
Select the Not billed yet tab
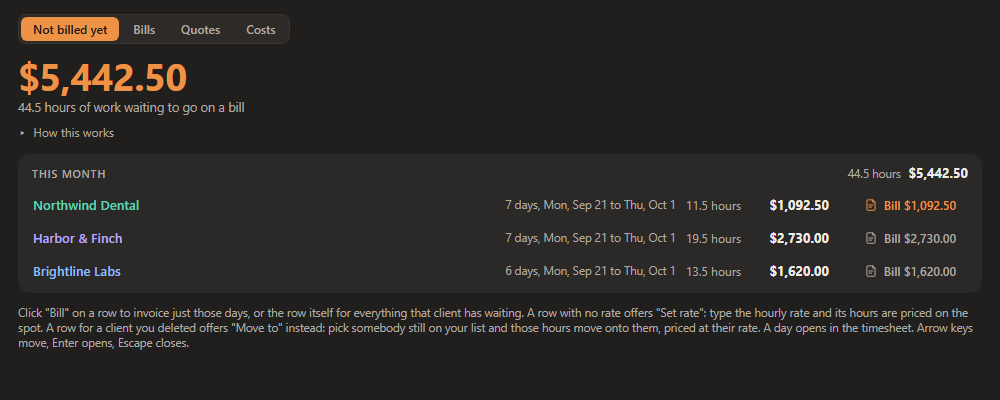[70, 30]
